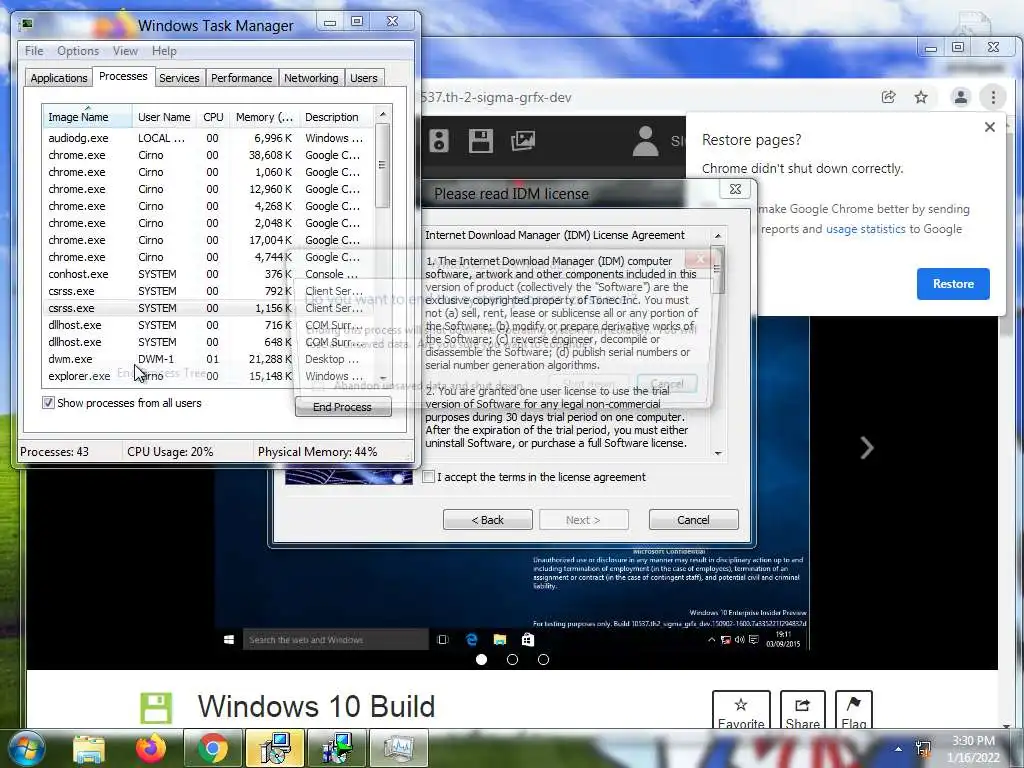Switch to the Users tab
Viewport: 1024px width, 768px height.
(364, 78)
